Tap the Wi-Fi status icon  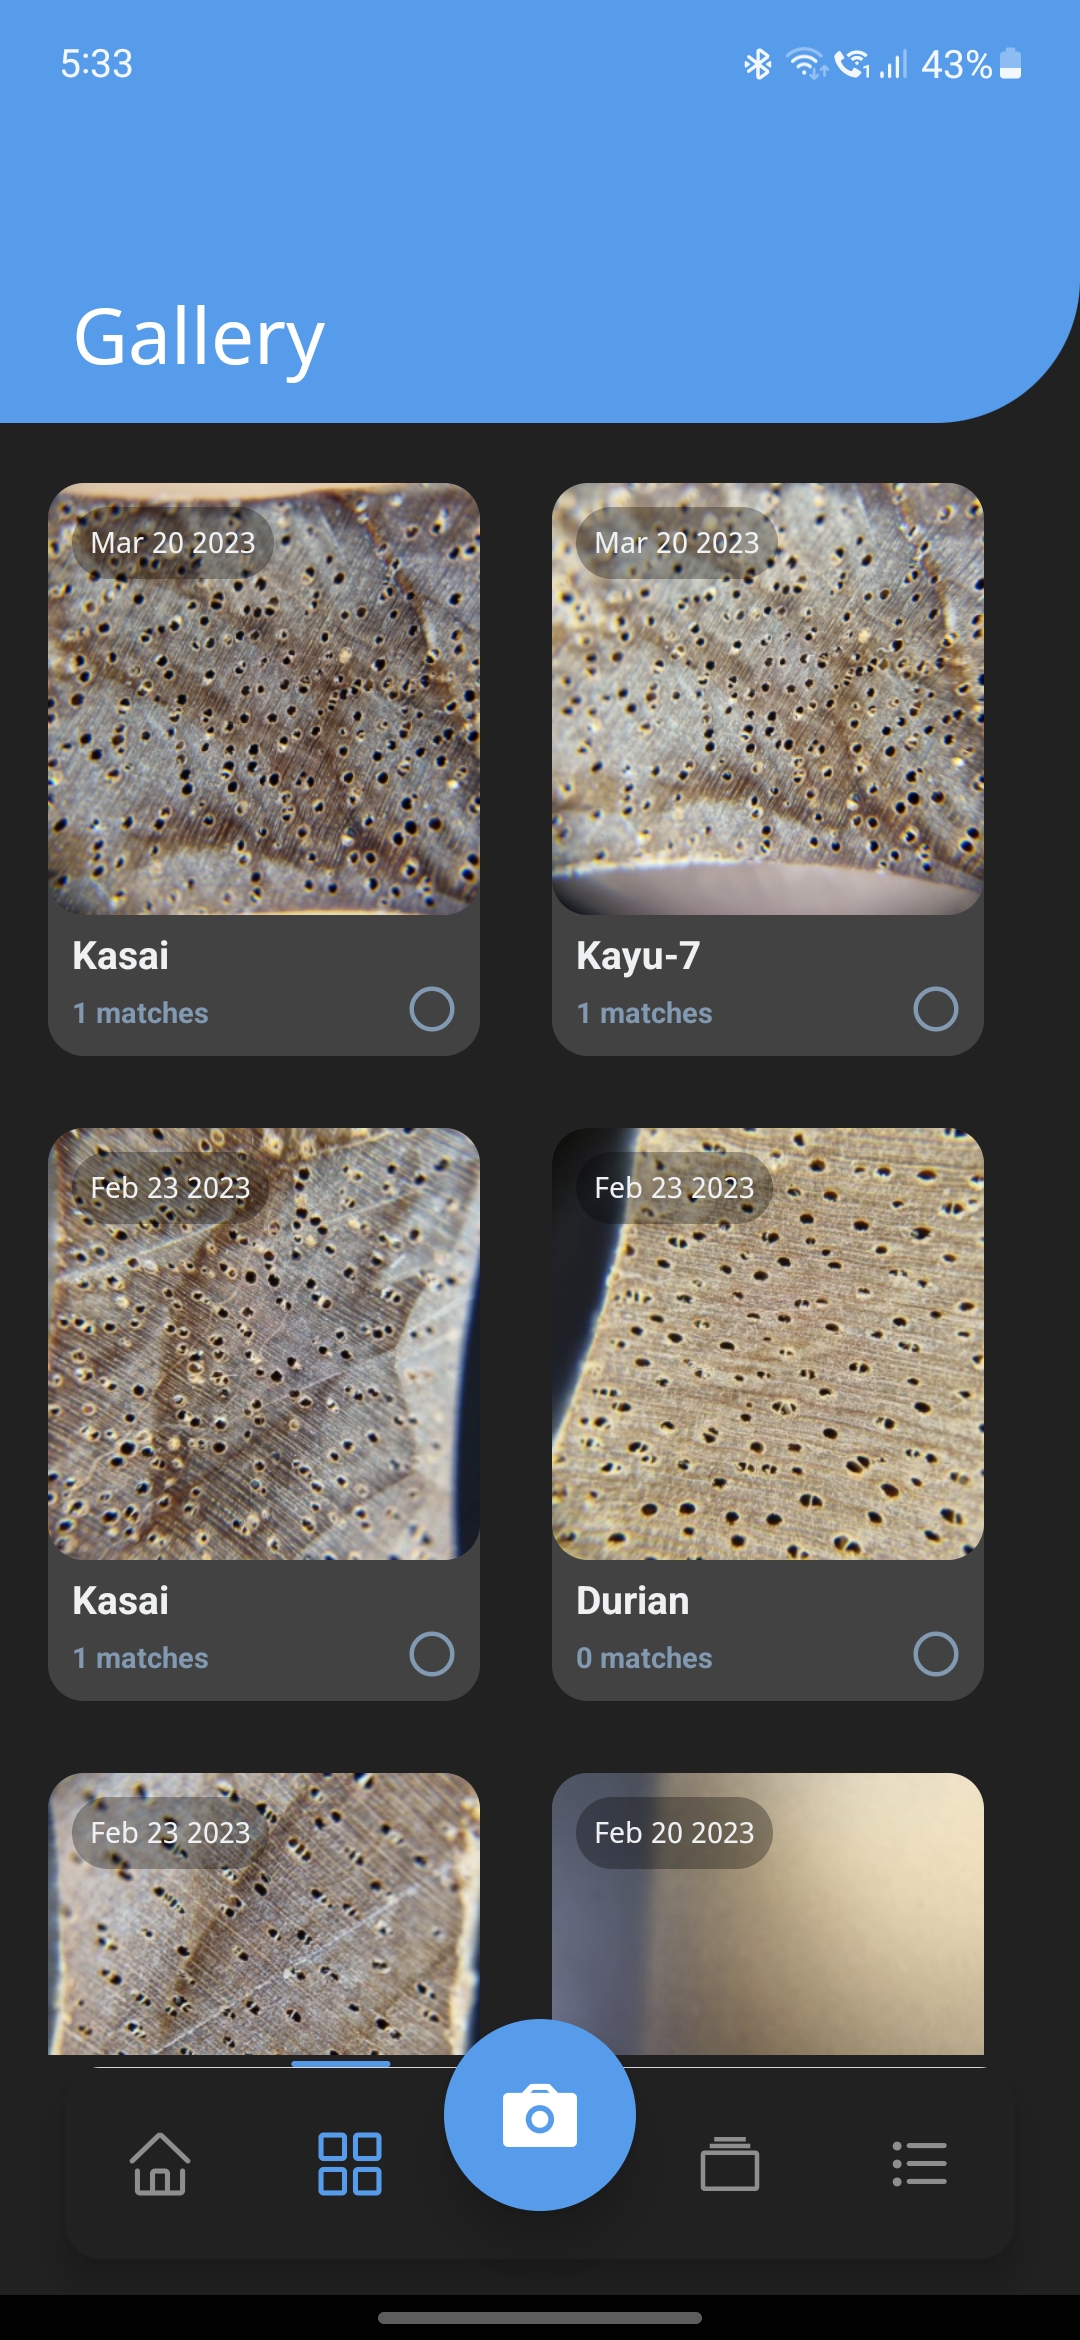click(806, 64)
